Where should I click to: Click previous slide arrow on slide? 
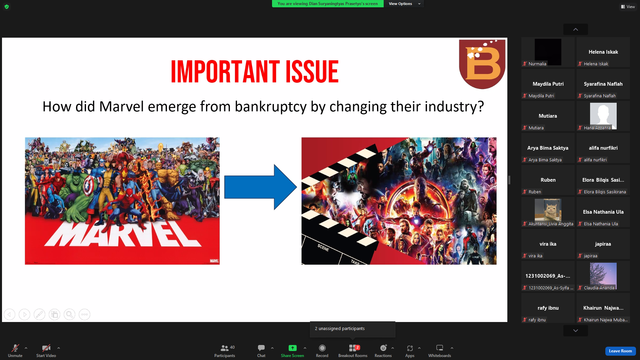pos(9,314)
